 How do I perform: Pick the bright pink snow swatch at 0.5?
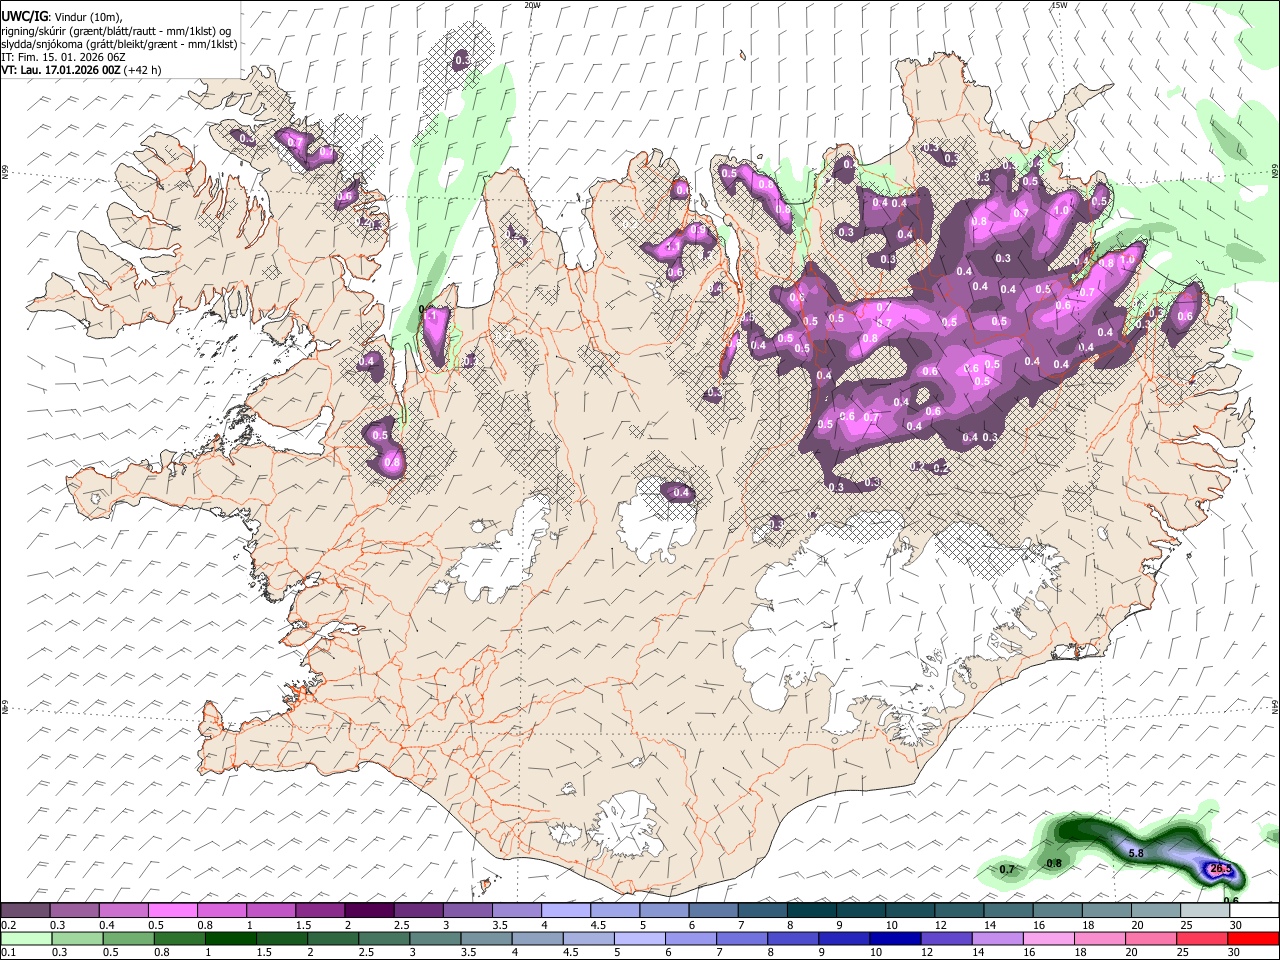coord(172,911)
